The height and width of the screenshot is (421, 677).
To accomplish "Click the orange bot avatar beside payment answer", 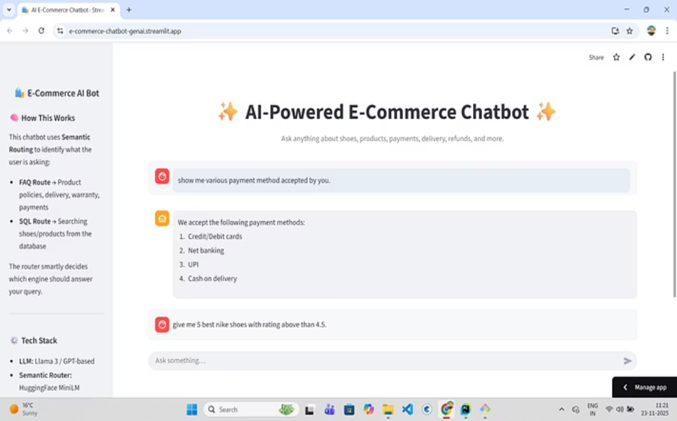I will tap(162, 218).
